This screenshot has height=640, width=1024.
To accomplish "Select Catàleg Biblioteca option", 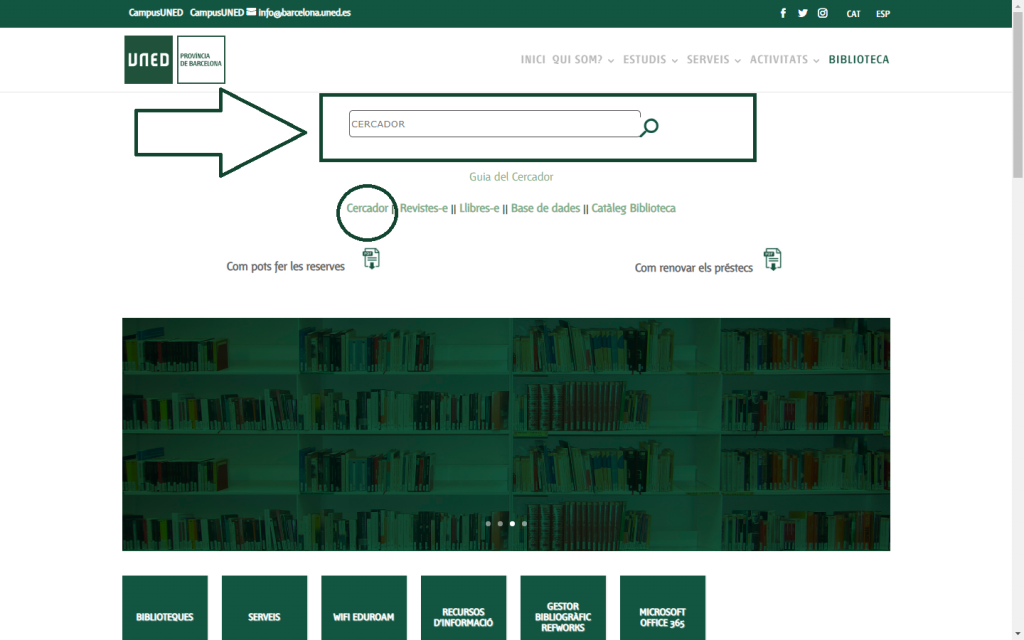I will [x=633, y=208].
